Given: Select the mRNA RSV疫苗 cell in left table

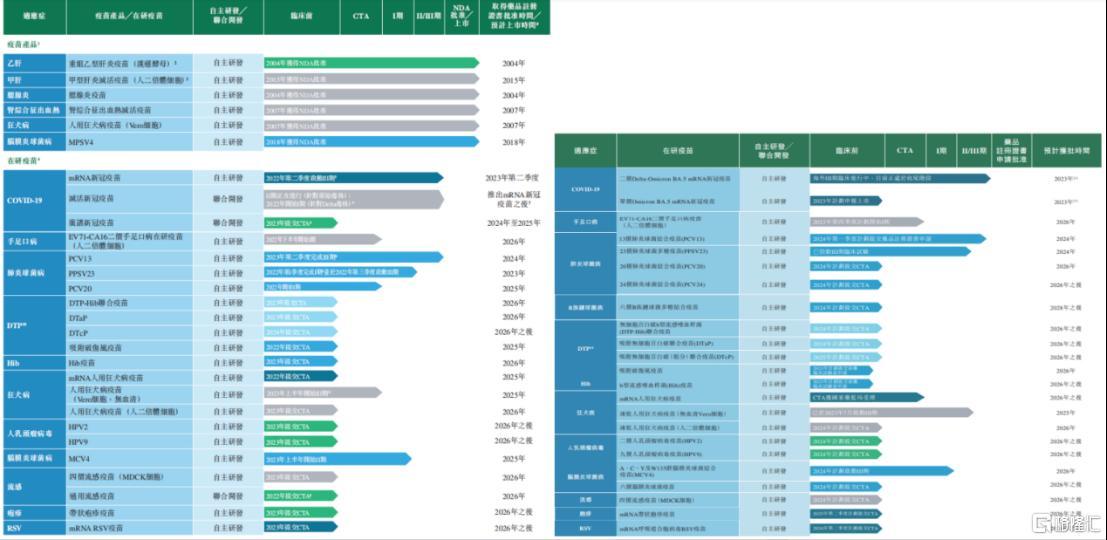Looking at the screenshot, I should [x=133, y=527].
